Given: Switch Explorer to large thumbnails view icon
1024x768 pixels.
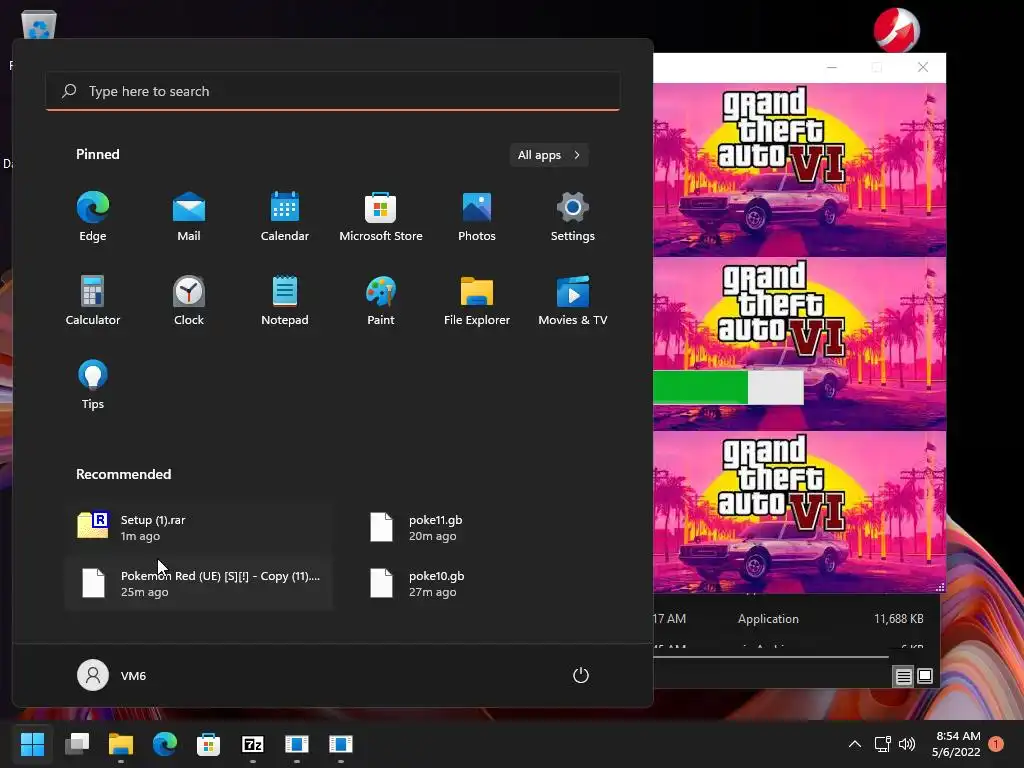Looking at the screenshot, I should pos(925,676).
